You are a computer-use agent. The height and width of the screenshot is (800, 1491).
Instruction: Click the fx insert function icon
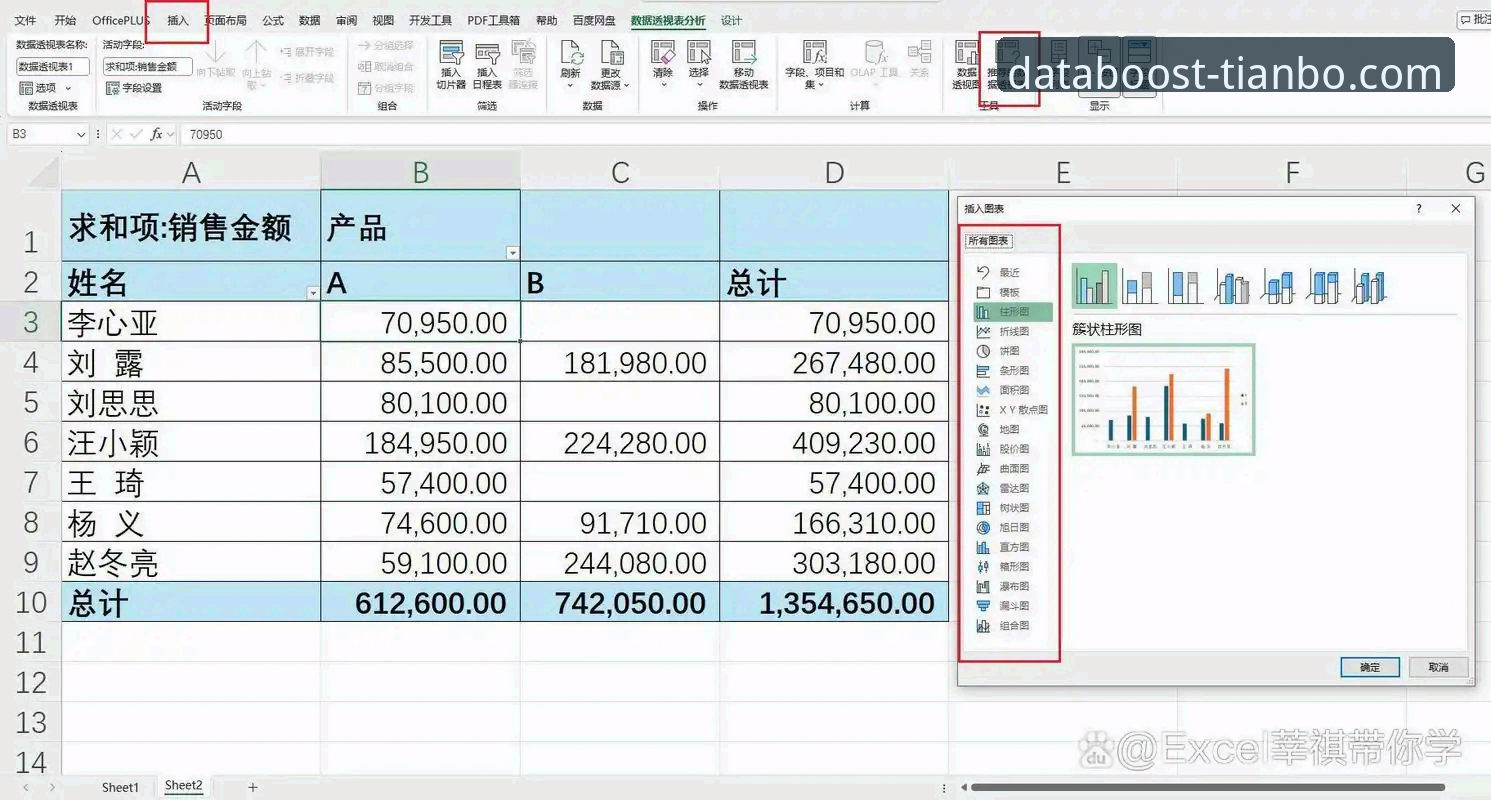tap(156, 134)
